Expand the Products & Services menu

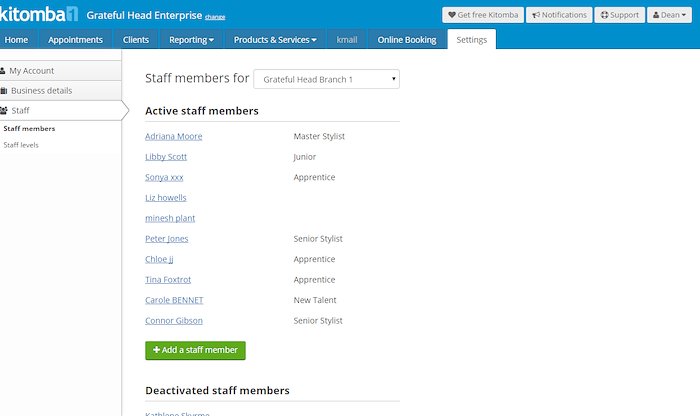(x=275, y=40)
